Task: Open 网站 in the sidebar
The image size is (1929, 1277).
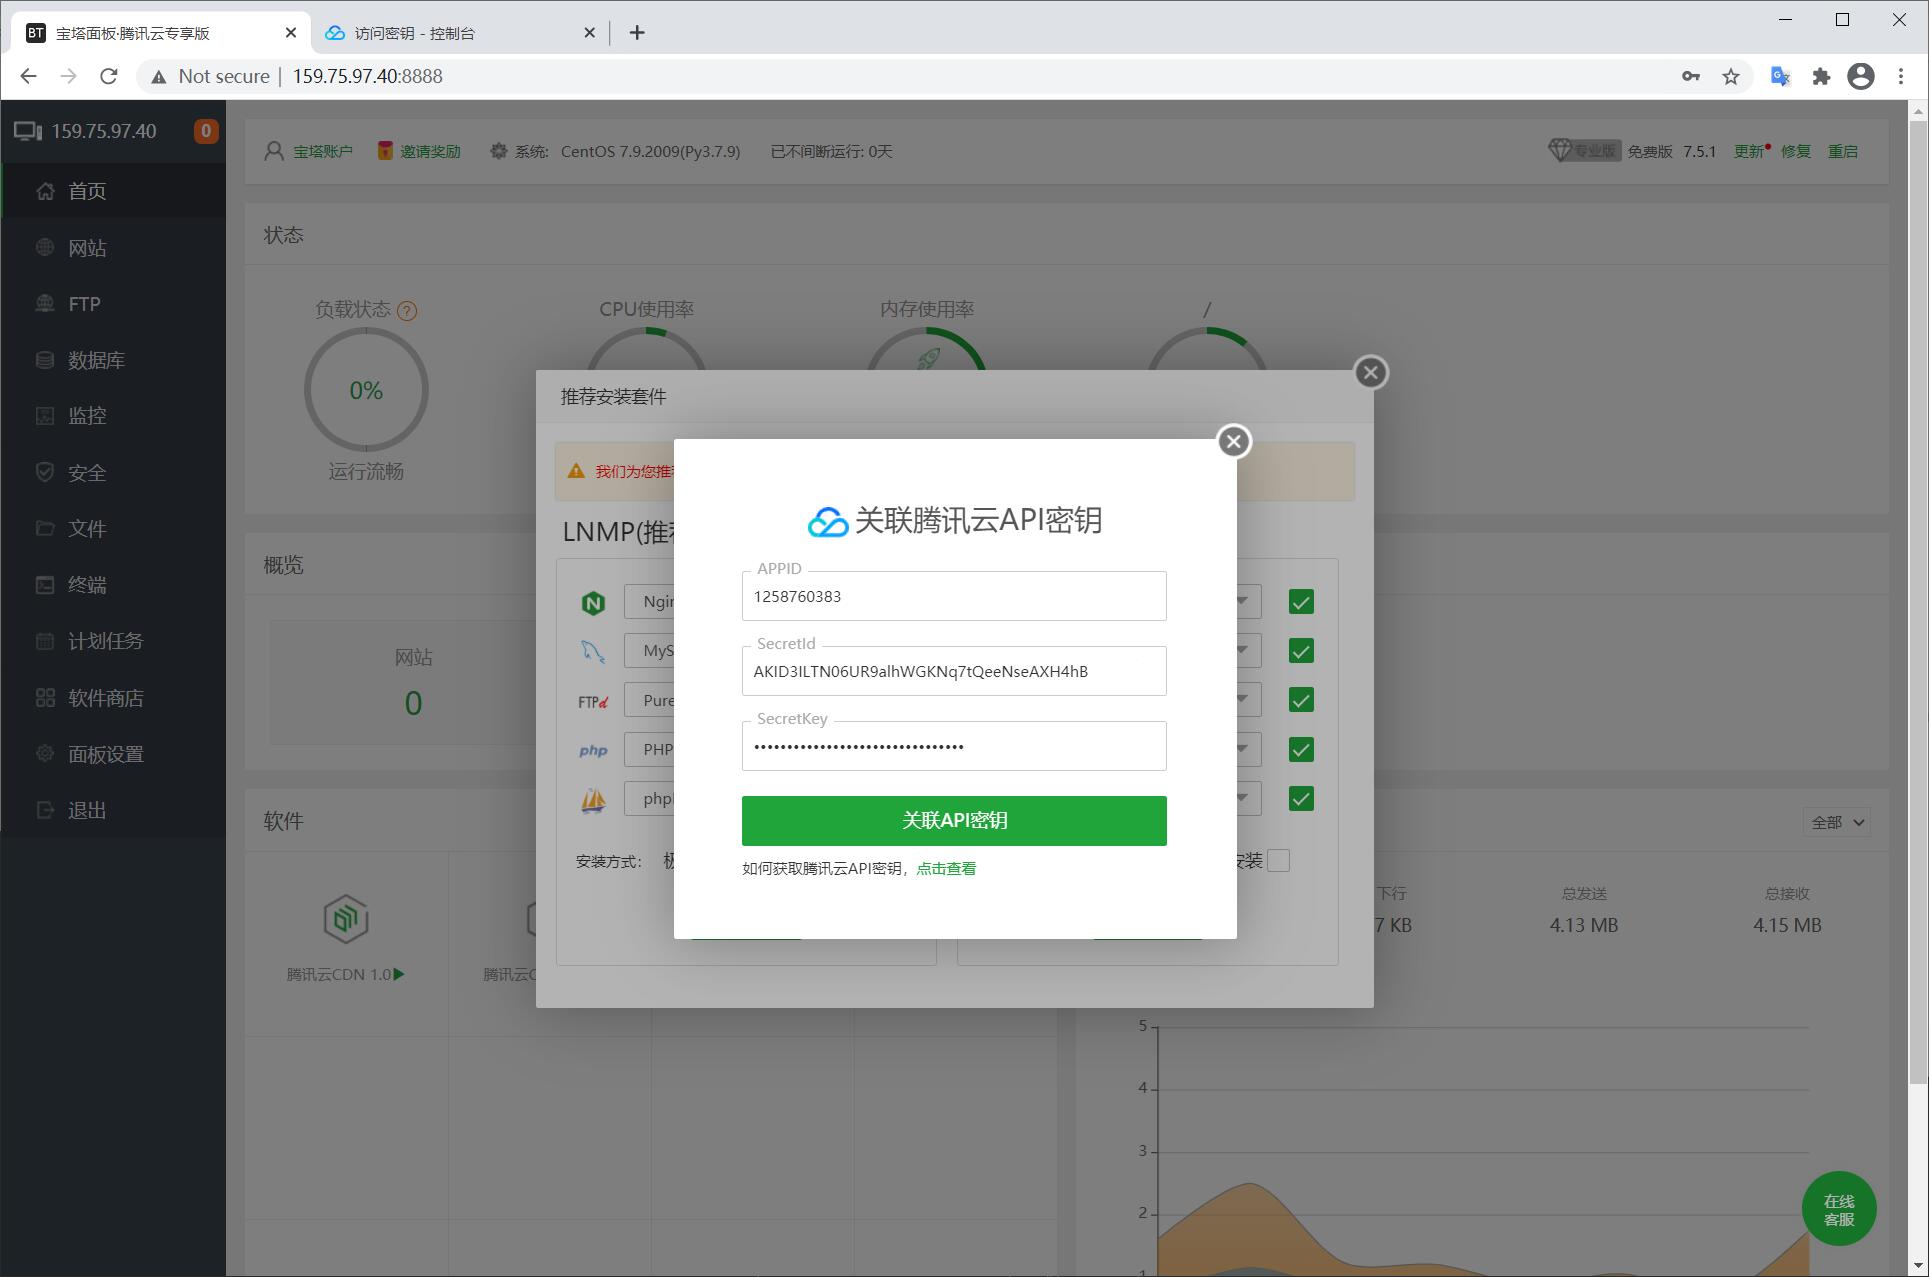Action: coord(113,248)
